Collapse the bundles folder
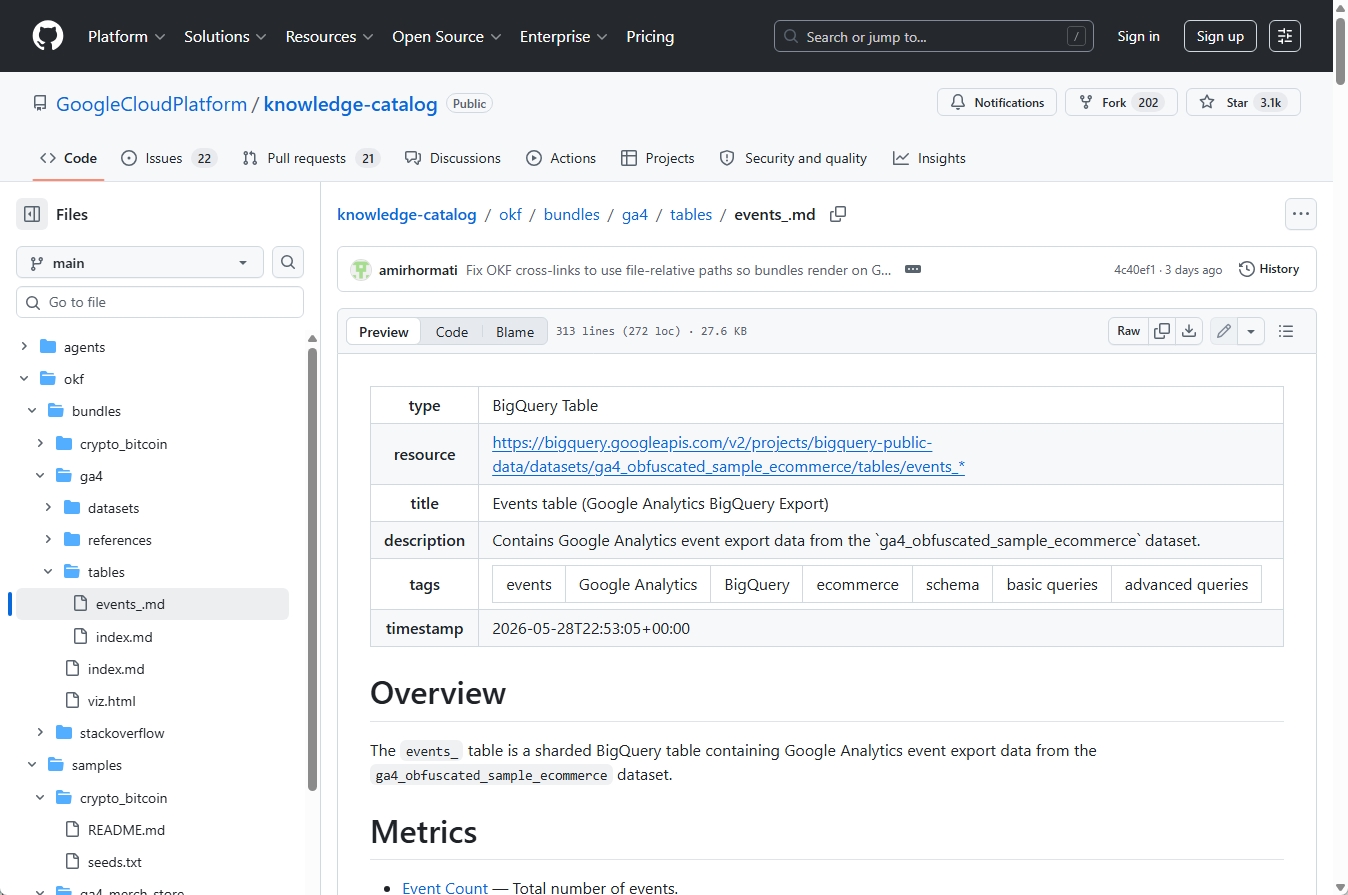This screenshot has height=895, width=1348. click(32, 411)
